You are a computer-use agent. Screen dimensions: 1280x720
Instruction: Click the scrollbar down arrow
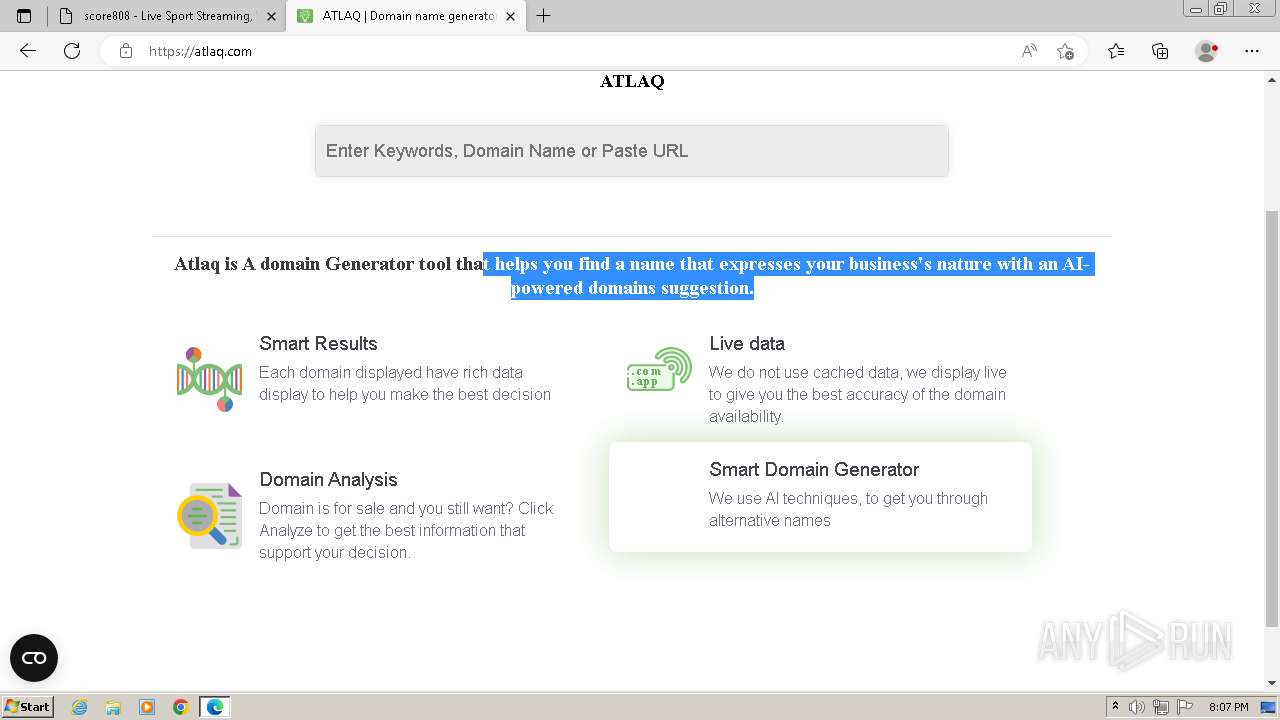pyautogui.click(x=1272, y=683)
